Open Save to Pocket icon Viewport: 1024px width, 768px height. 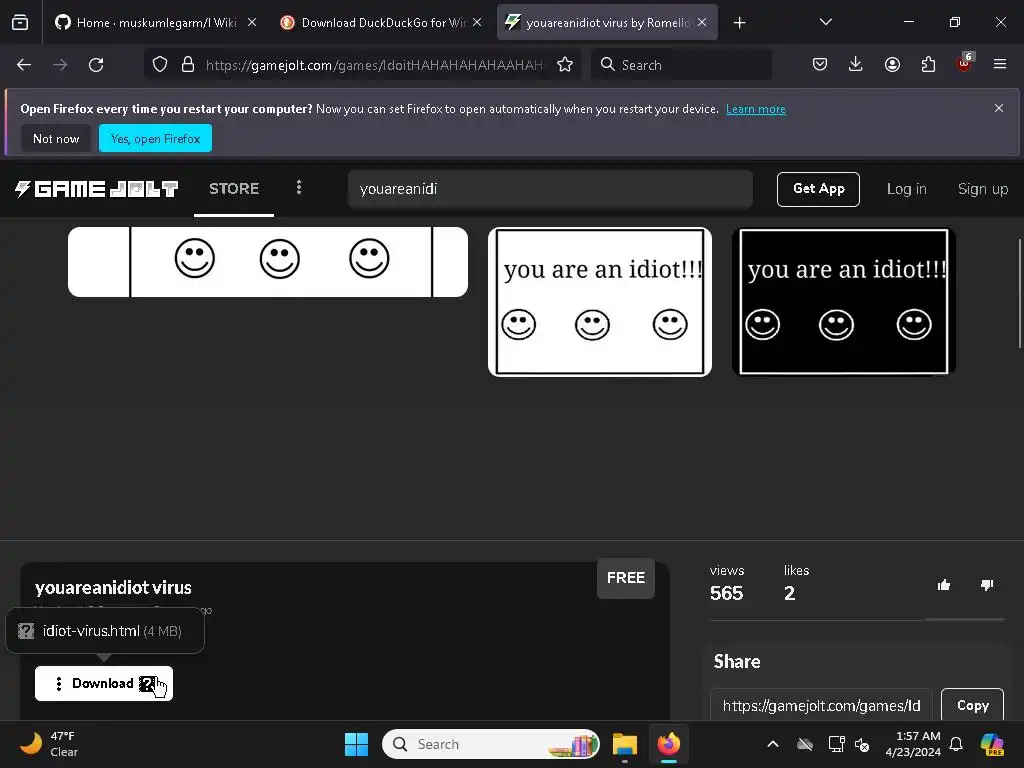tap(820, 64)
